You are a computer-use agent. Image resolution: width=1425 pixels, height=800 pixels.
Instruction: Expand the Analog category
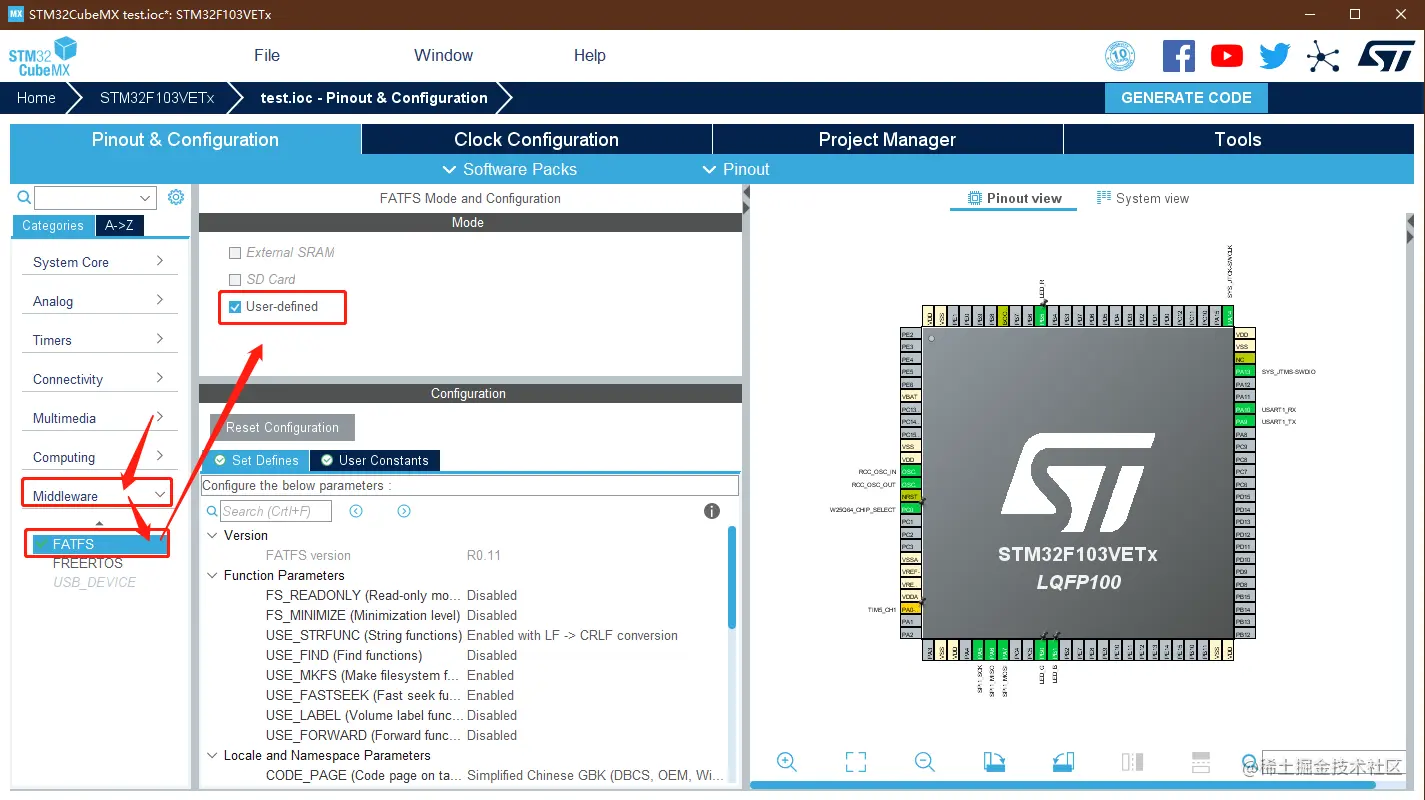pyautogui.click(x=98, y=301)
